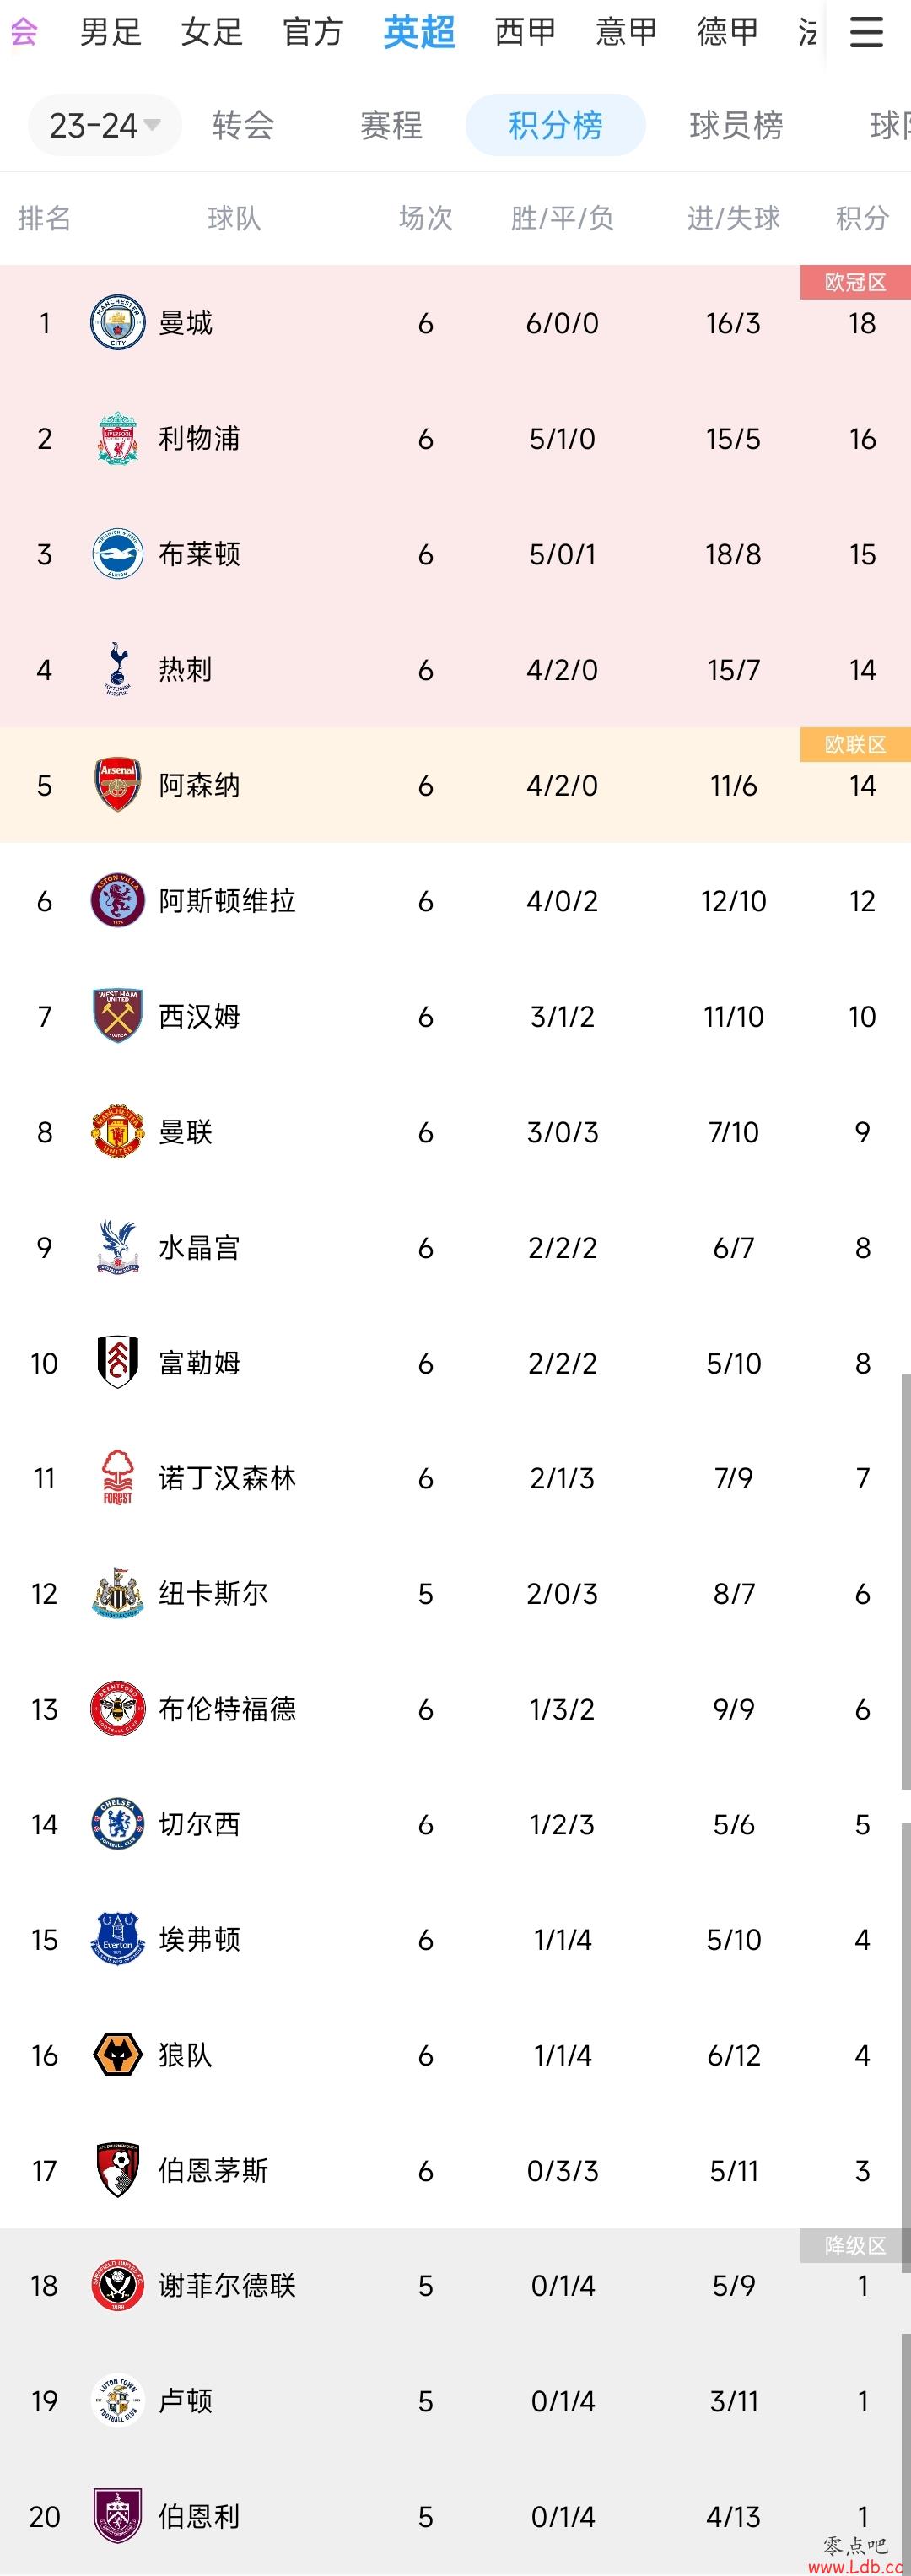Open the 纽卡斯尔 team row
The height and width of the screenshot is (2576, 911).
[x=455, y=1594]
